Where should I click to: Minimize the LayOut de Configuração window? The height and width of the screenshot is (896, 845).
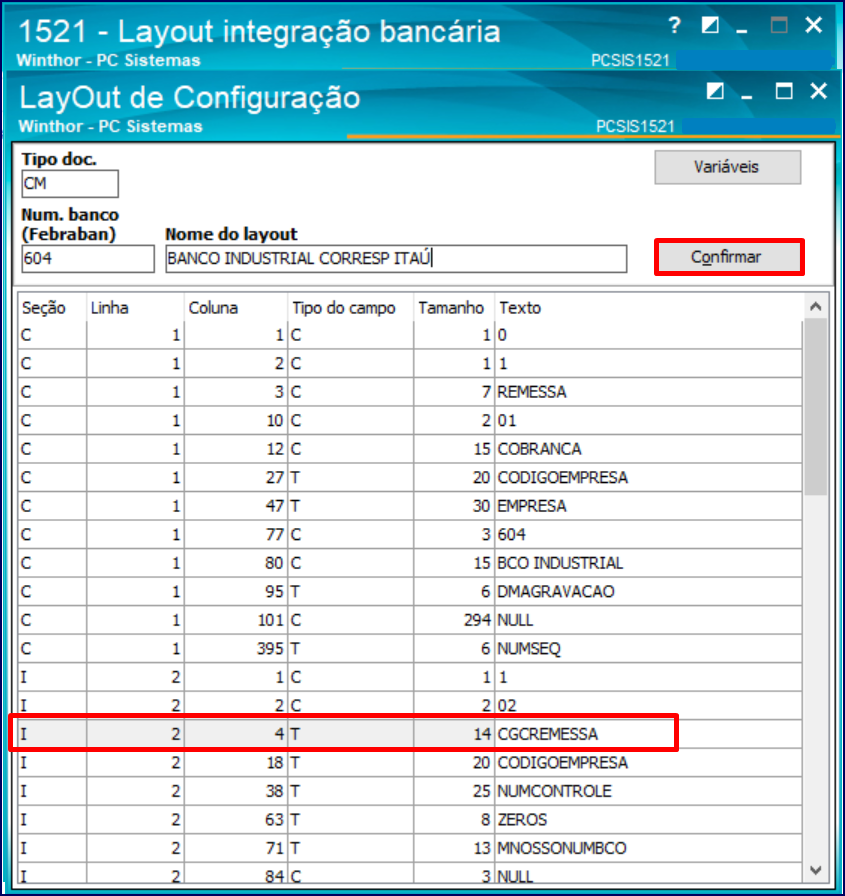click(x=747, y=96)
